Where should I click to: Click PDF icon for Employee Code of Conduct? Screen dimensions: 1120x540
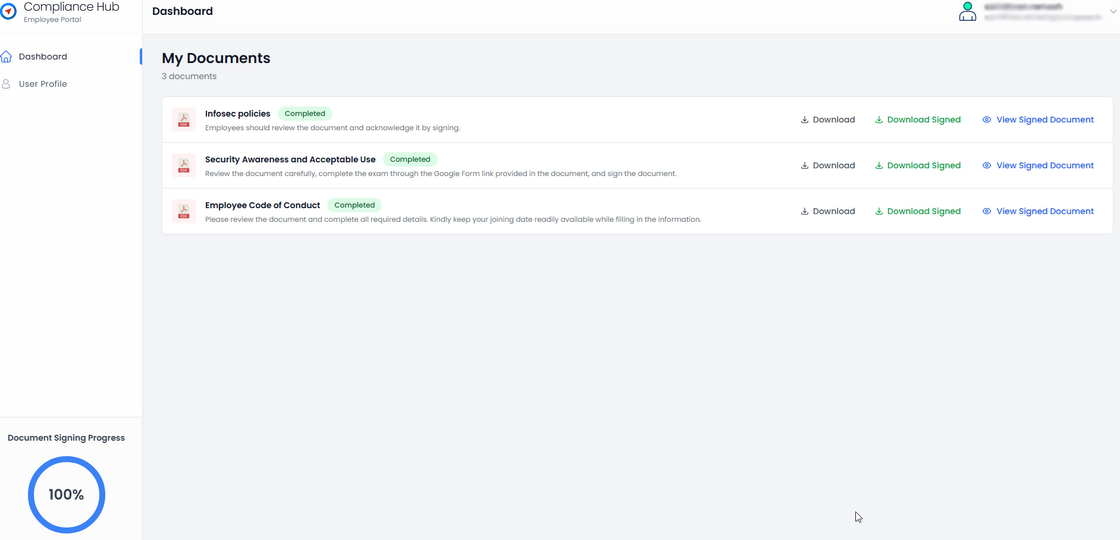pyautogui.click(x=183, y=212)
